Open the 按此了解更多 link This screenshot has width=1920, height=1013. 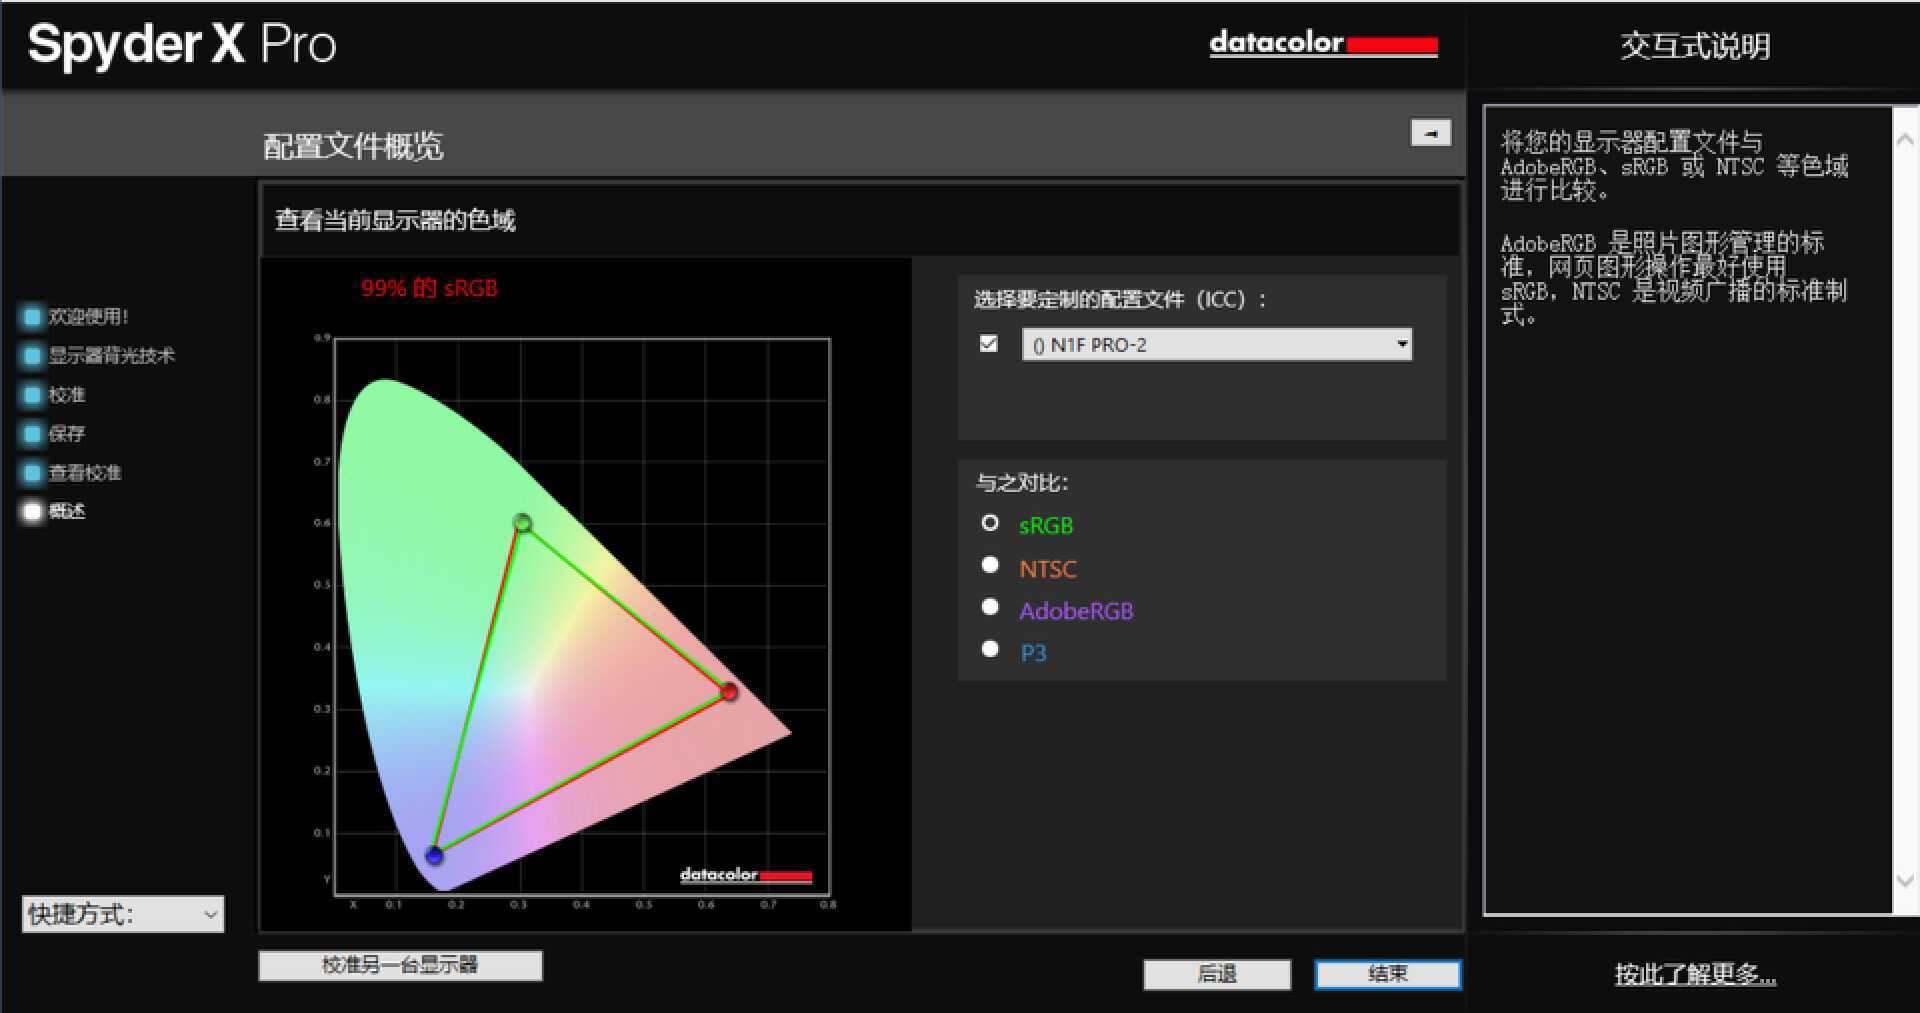point(1695,974)
